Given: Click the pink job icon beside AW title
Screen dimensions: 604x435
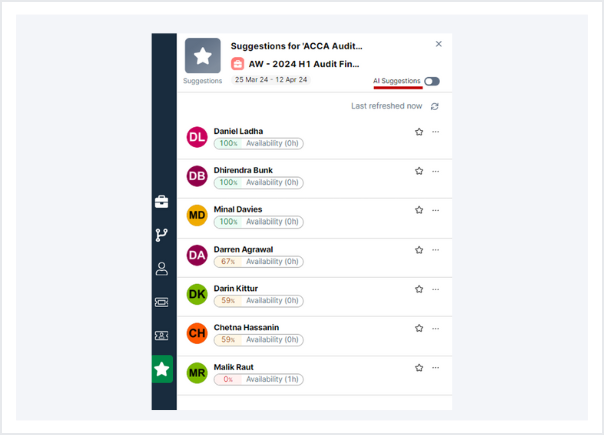Looking at the screenshot, I should (x=238, y=63).
